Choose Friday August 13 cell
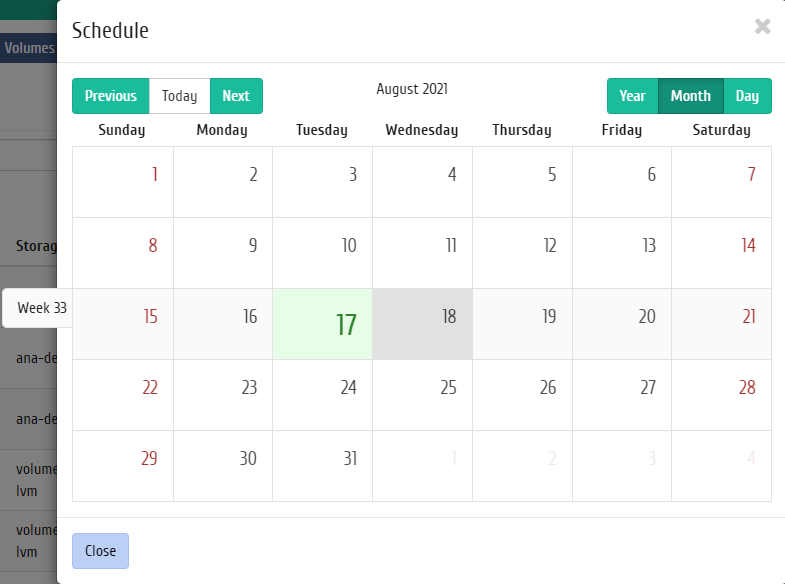 [x=622, y=253]
